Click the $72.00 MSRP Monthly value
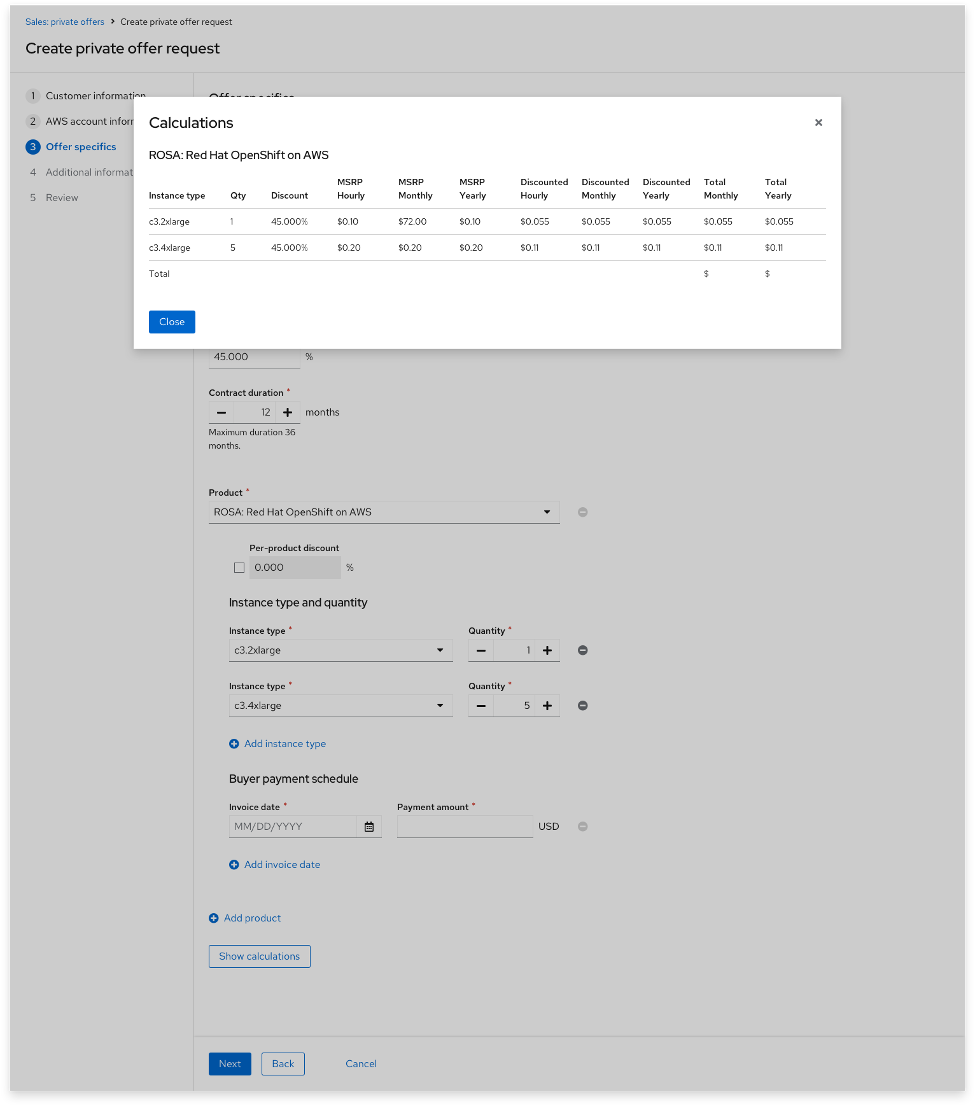This screenshot has height=1106, width=977. click(412, 221)
